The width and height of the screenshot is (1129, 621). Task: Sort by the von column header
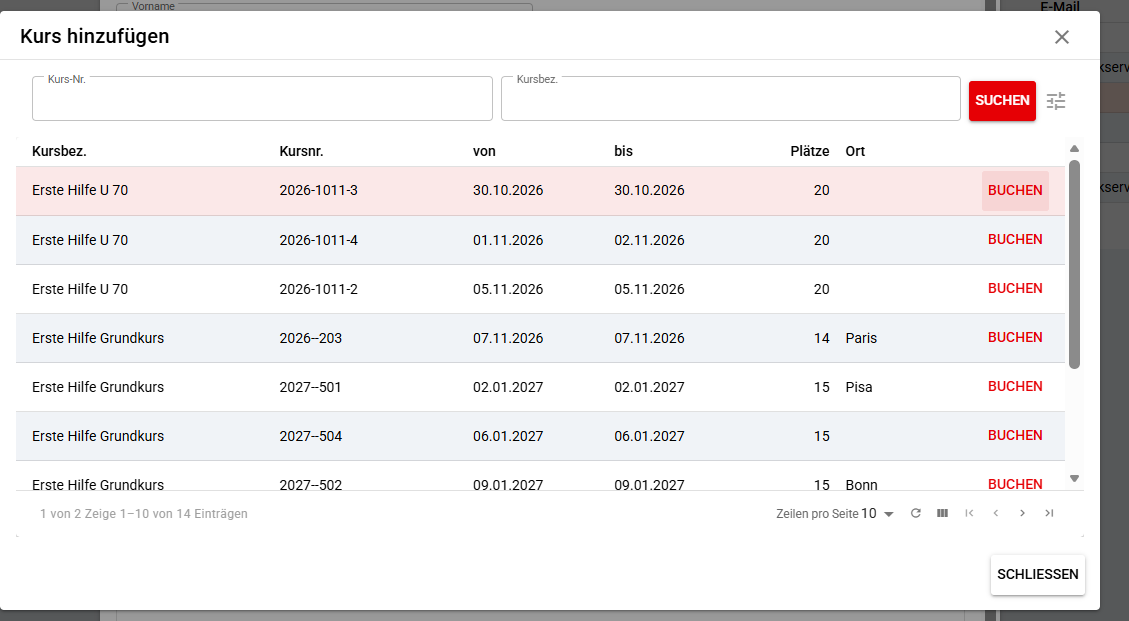(x=484, y=151)
